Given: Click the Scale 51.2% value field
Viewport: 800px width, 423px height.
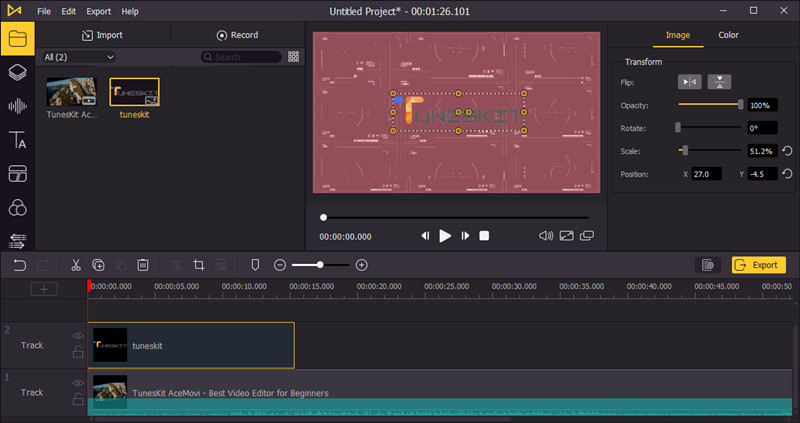Looking at the screenshot, I should click(762, 151).
